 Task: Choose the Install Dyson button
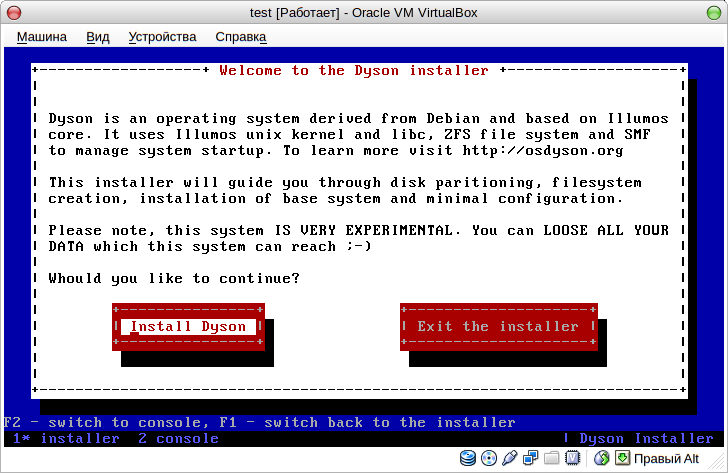[188, 327]
